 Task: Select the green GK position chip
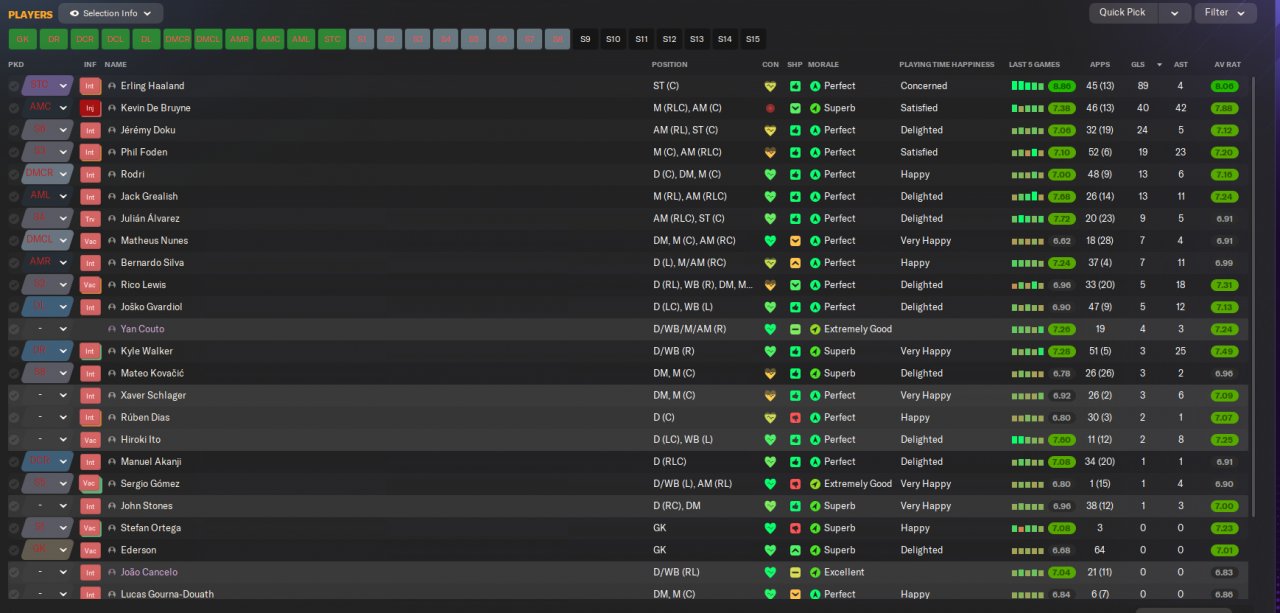22,39
